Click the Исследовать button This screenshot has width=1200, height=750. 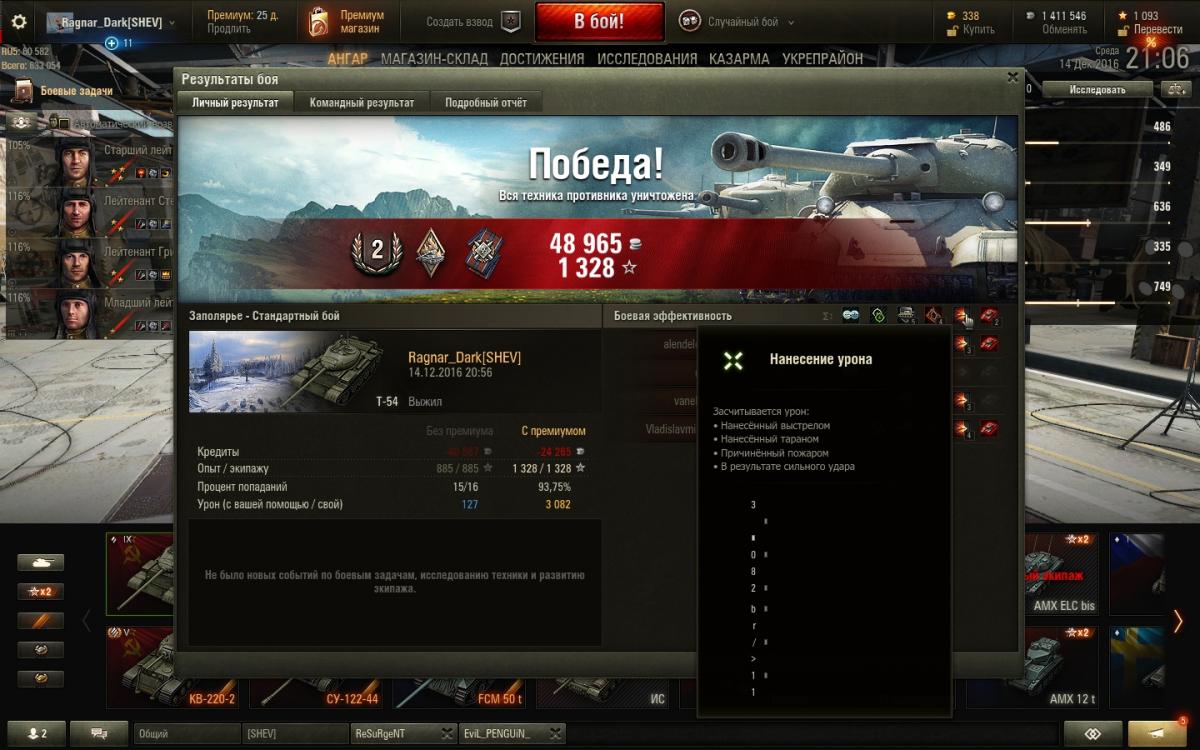pos(1097,89)
